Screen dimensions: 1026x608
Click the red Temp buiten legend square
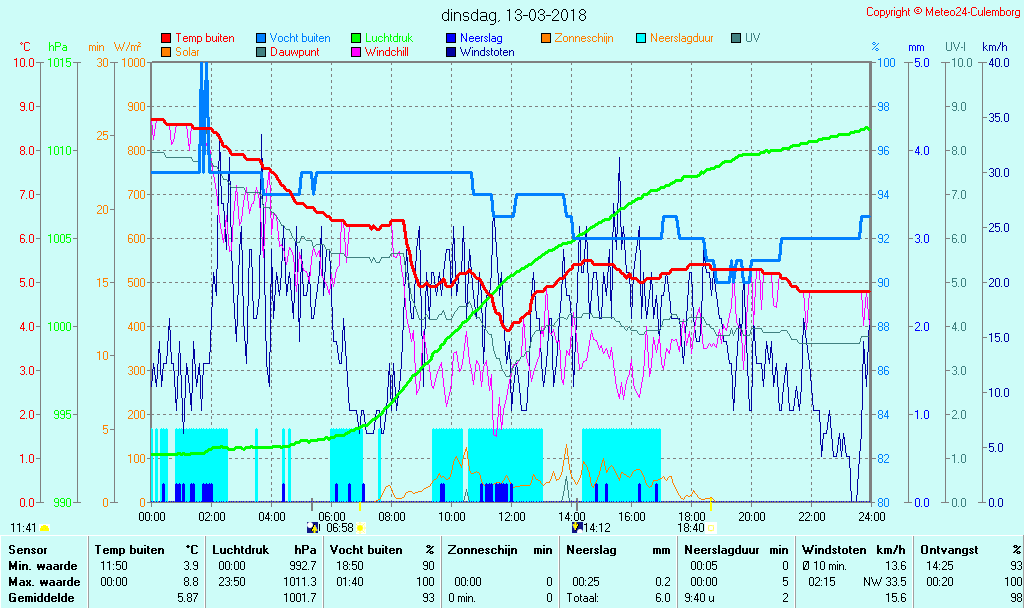(x=166, y=38)
